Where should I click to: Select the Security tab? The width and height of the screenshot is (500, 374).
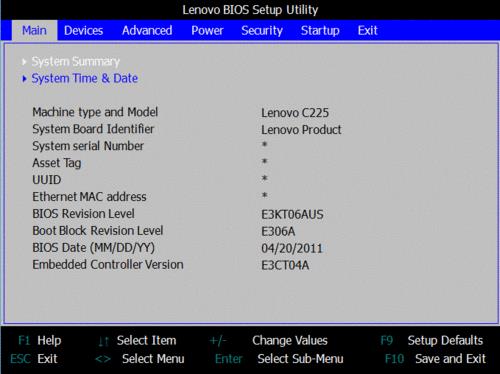pos(262,31)
